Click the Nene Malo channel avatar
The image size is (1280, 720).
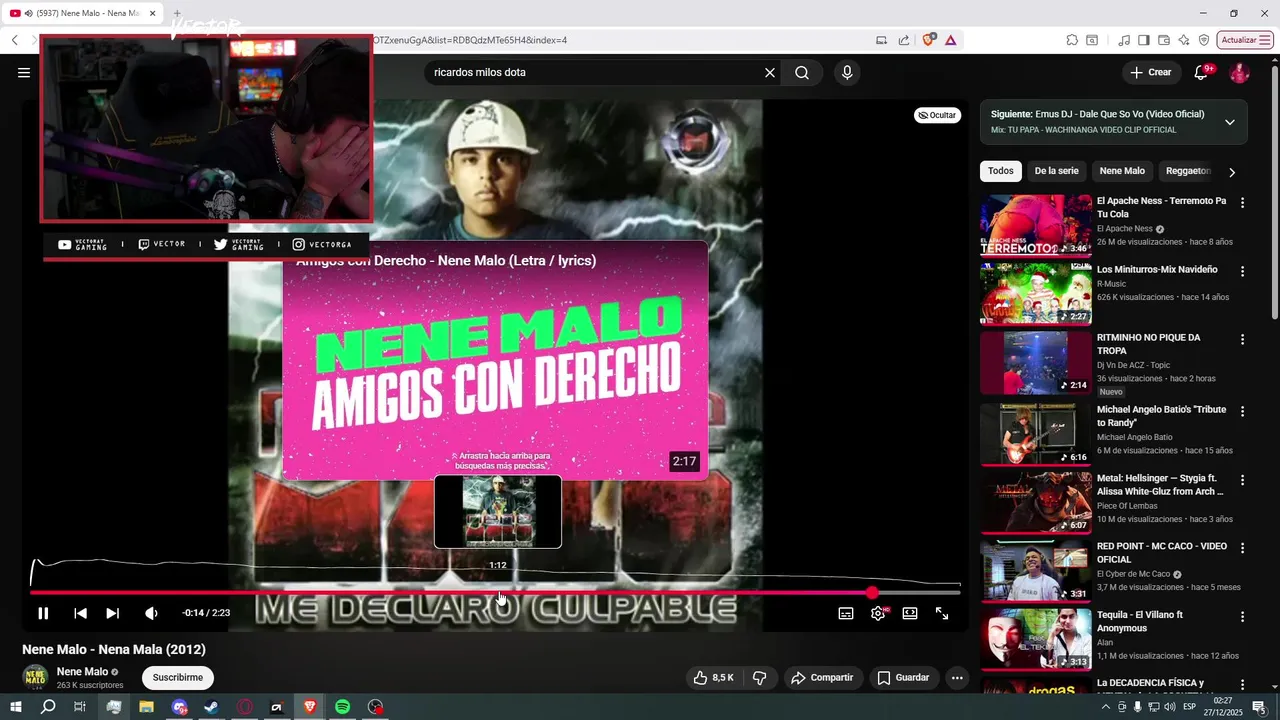[x=35, y=677]
